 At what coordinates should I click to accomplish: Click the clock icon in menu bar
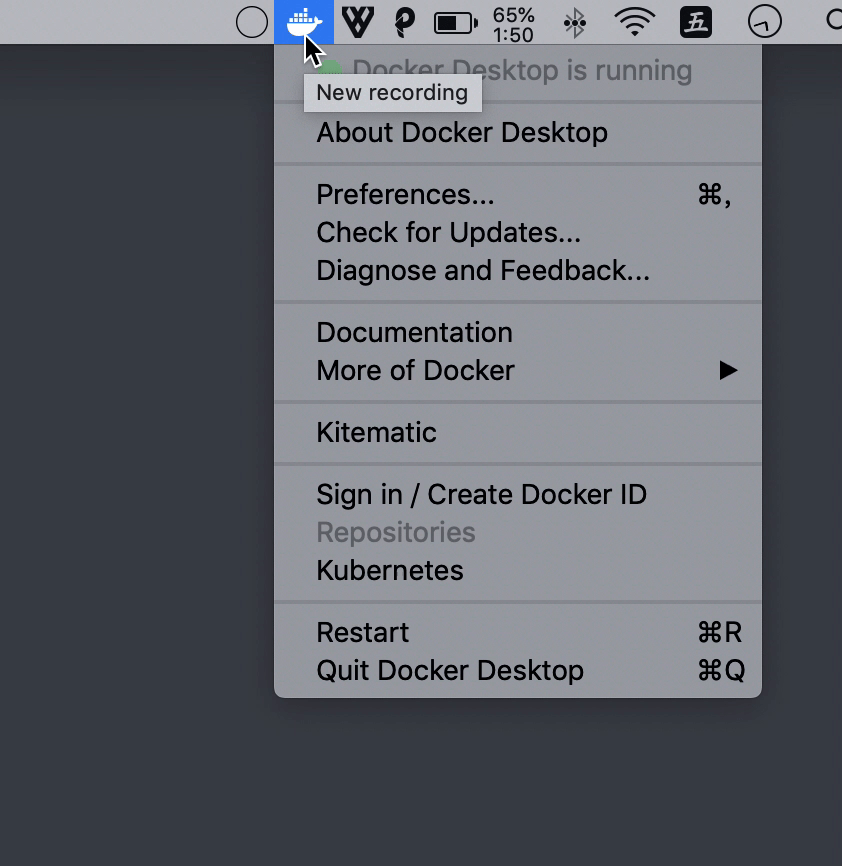click(765, 22)
